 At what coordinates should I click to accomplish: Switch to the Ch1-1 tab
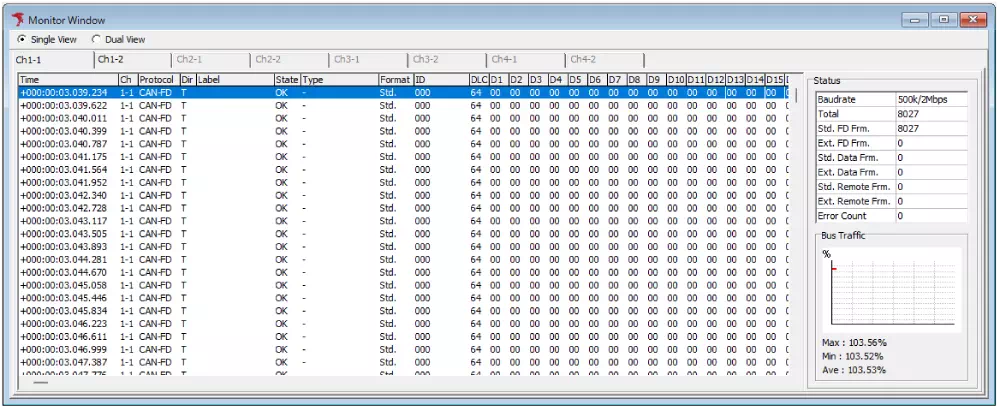pyautogui.click(x=30, y=60)
